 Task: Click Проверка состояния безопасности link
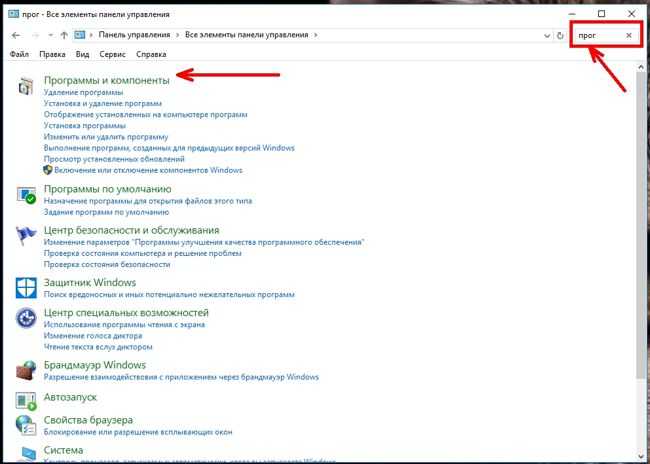[107, 265]
